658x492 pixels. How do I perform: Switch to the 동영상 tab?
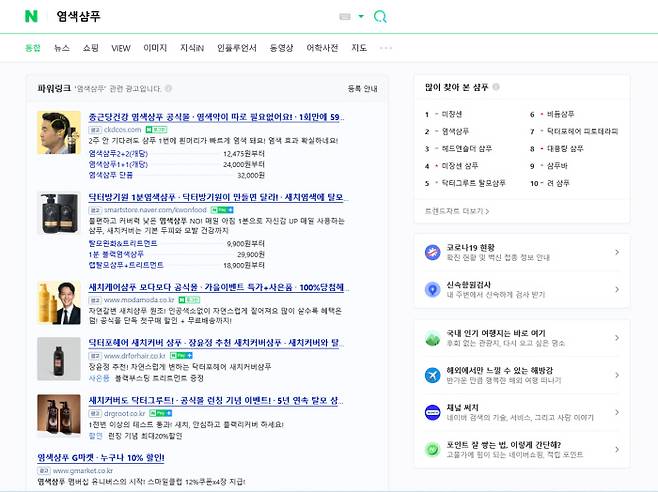pyautogui.click(x=282, y=48)
